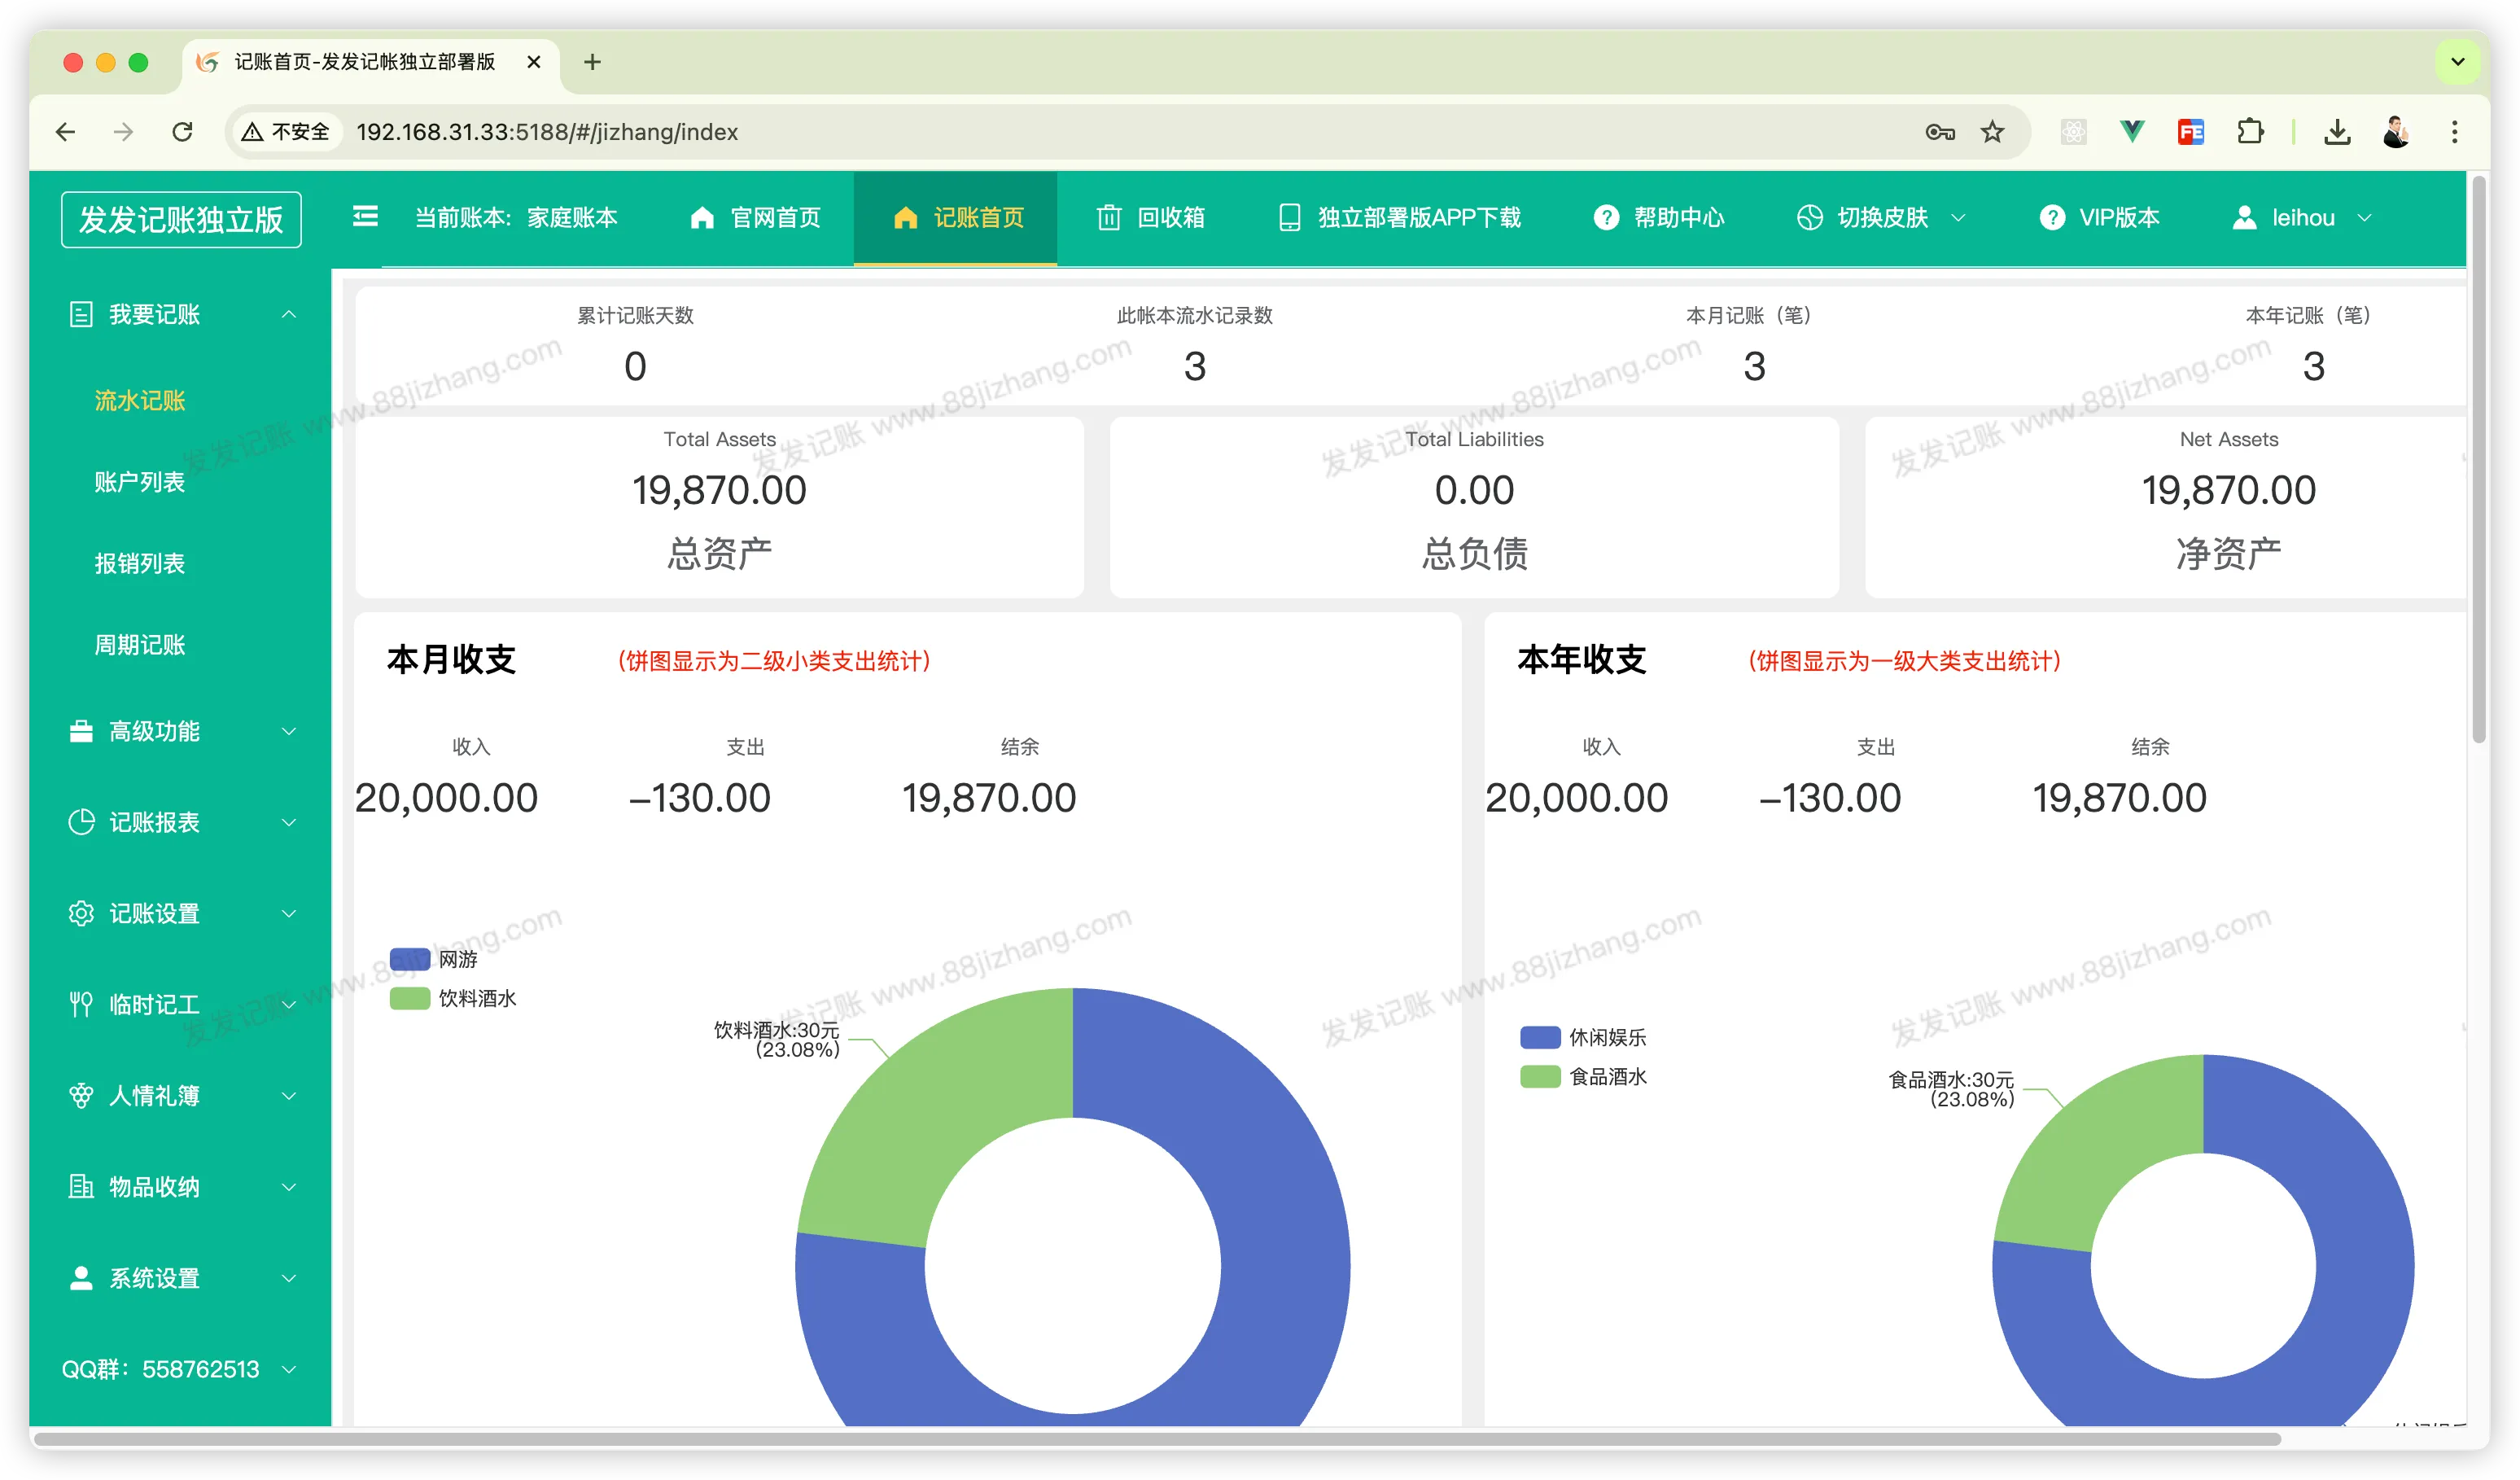Go to 官网首页 in top navigation
Image resolution: width=2520 pixels, height=1480 pixels.
[x=755, y=218]
